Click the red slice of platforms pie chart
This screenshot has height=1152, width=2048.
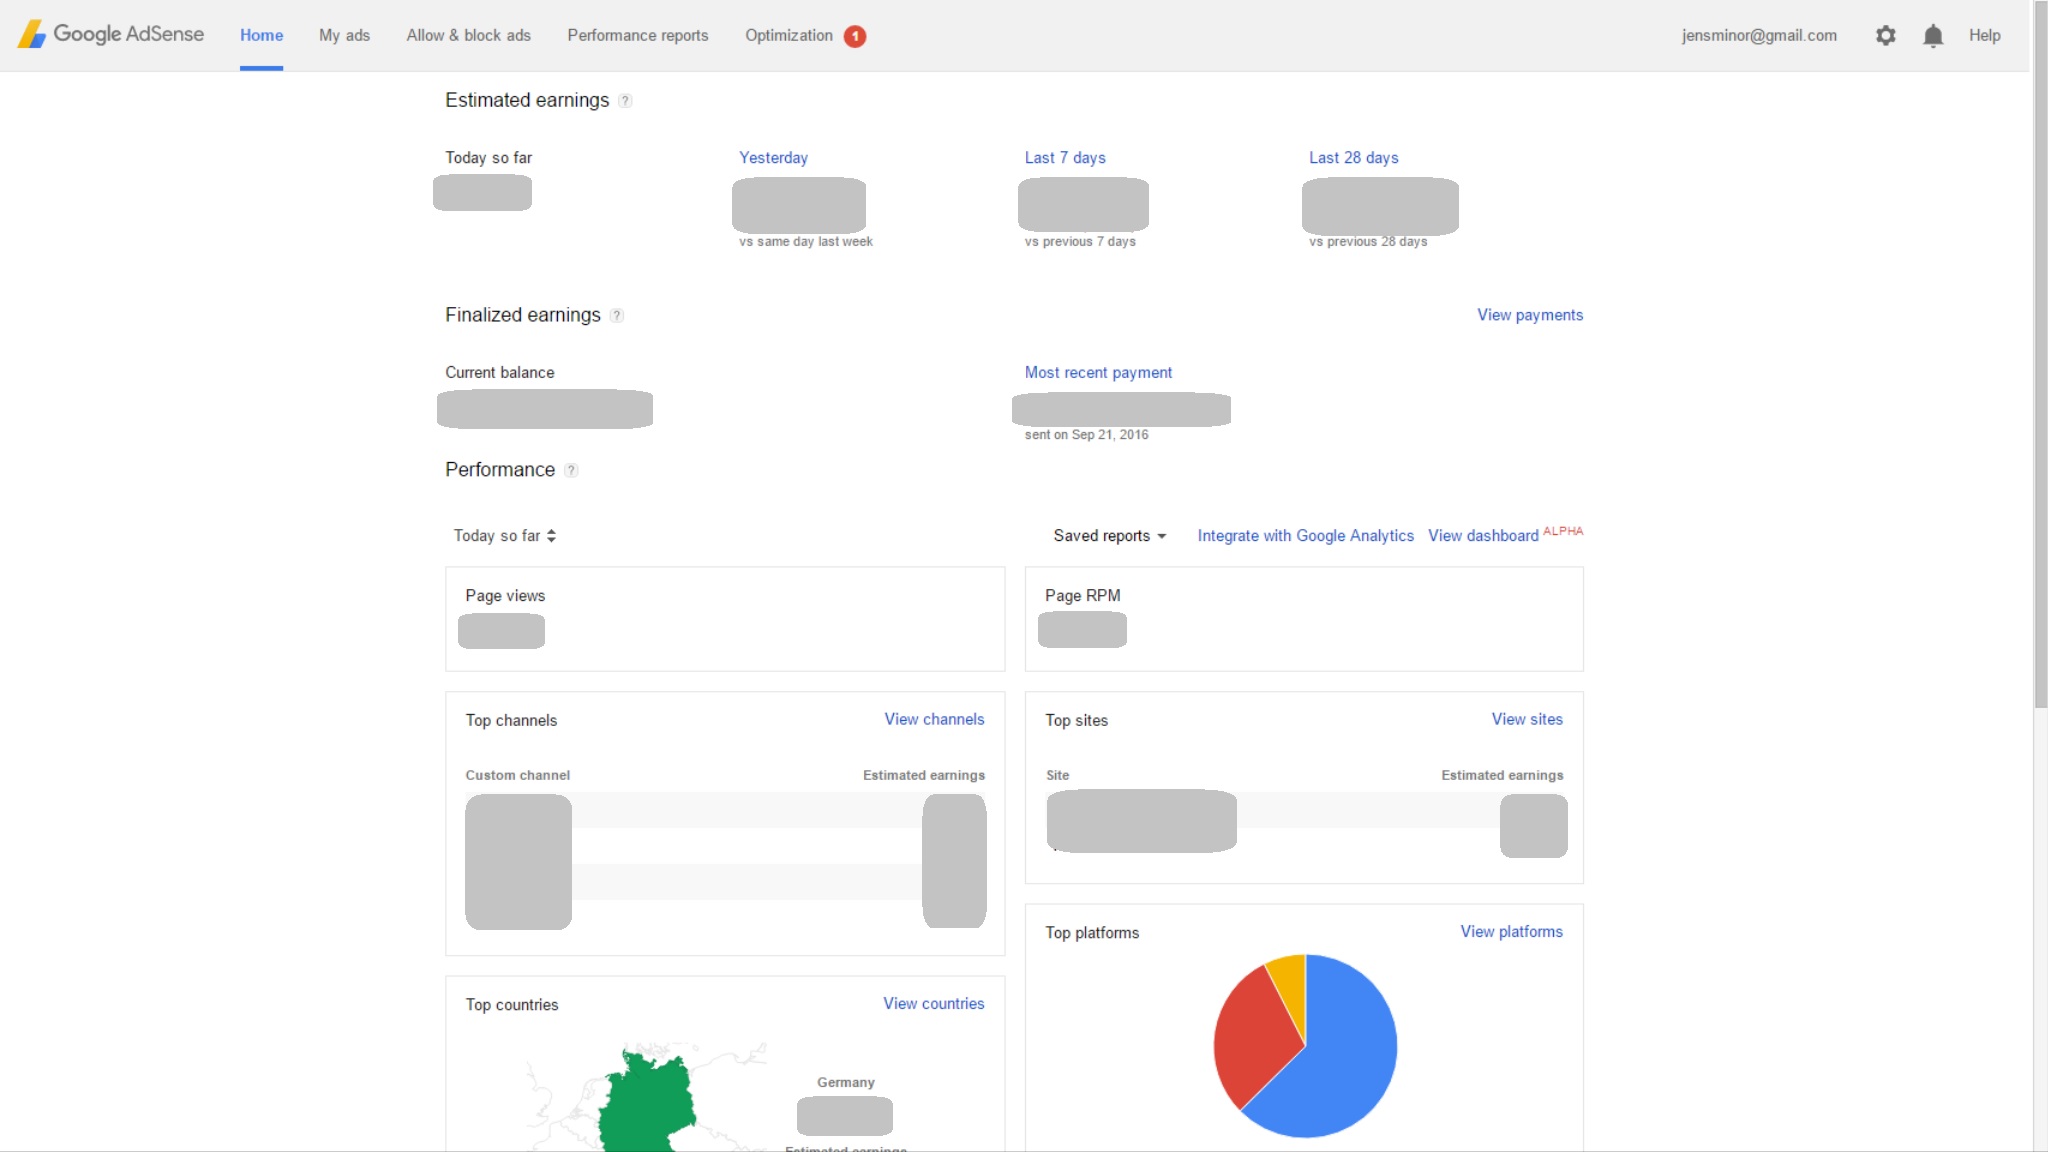coord(1250,1040)
